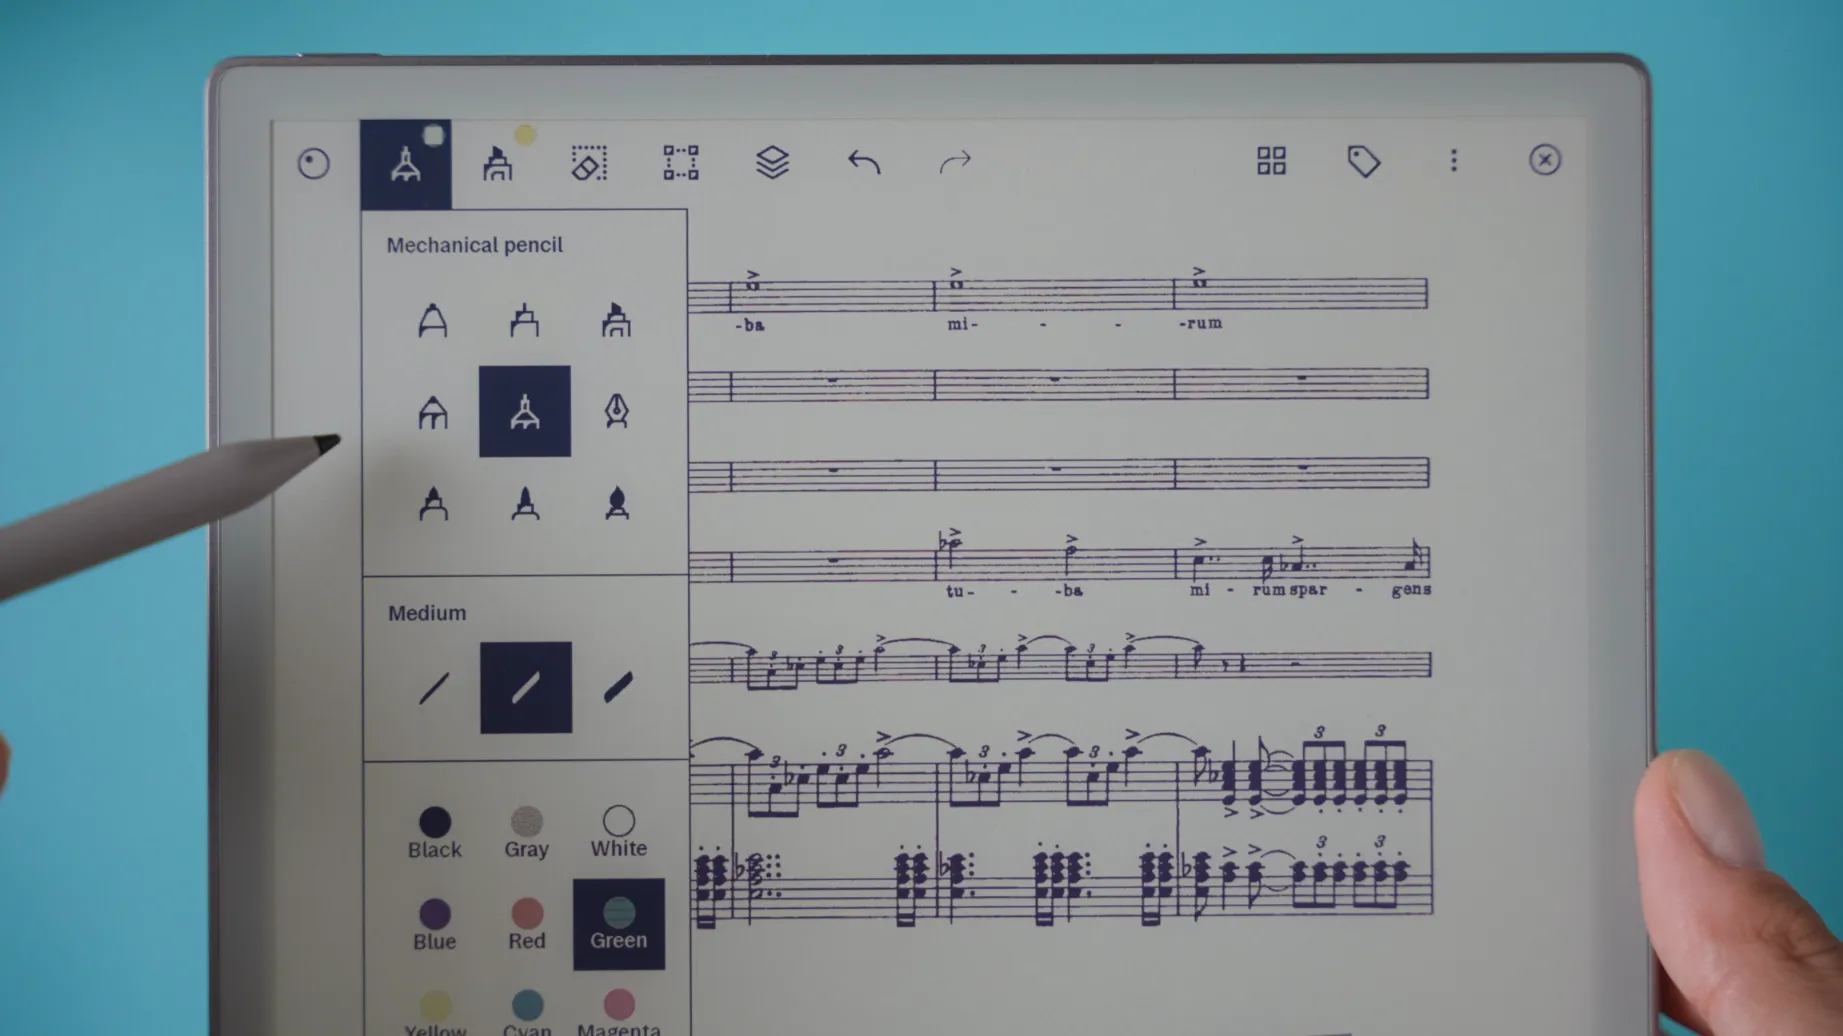Image resolution: width=1843 pixels, height=1036 pixels.
Task: Set stroke thickness to Medium
Action: (x=526, y=688)
